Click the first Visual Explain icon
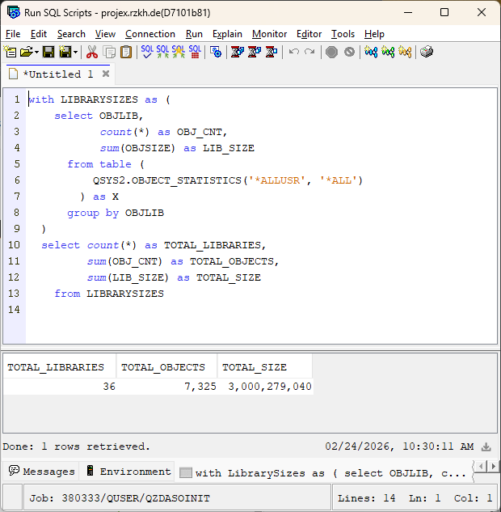501x512 pixels. coord(371,52)
